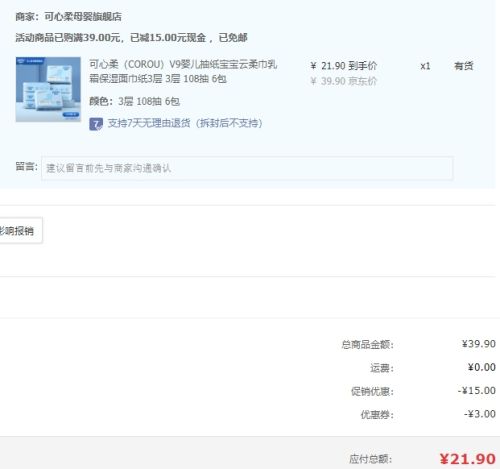500x469 pixels.
Task: Click the ¥39.90 京东价 struck price
Action: pyautogui.click(x=343, y=81)
